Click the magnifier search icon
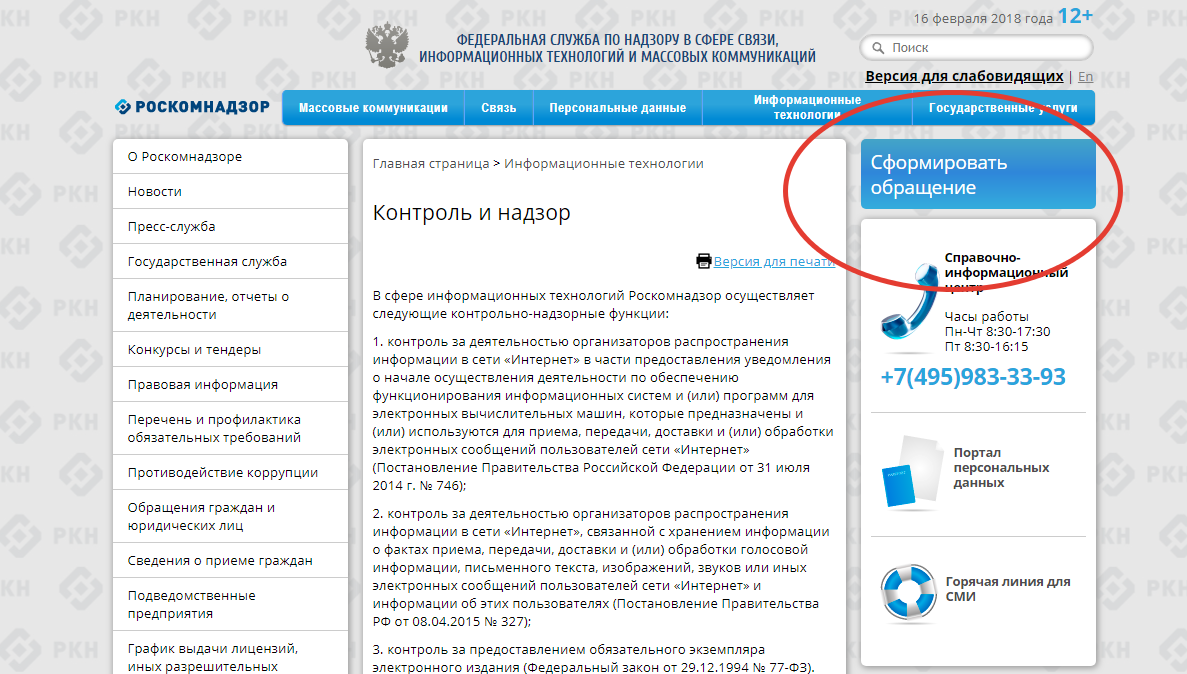The height and width of the screenshot is (674, 1187). coord(878,48)
